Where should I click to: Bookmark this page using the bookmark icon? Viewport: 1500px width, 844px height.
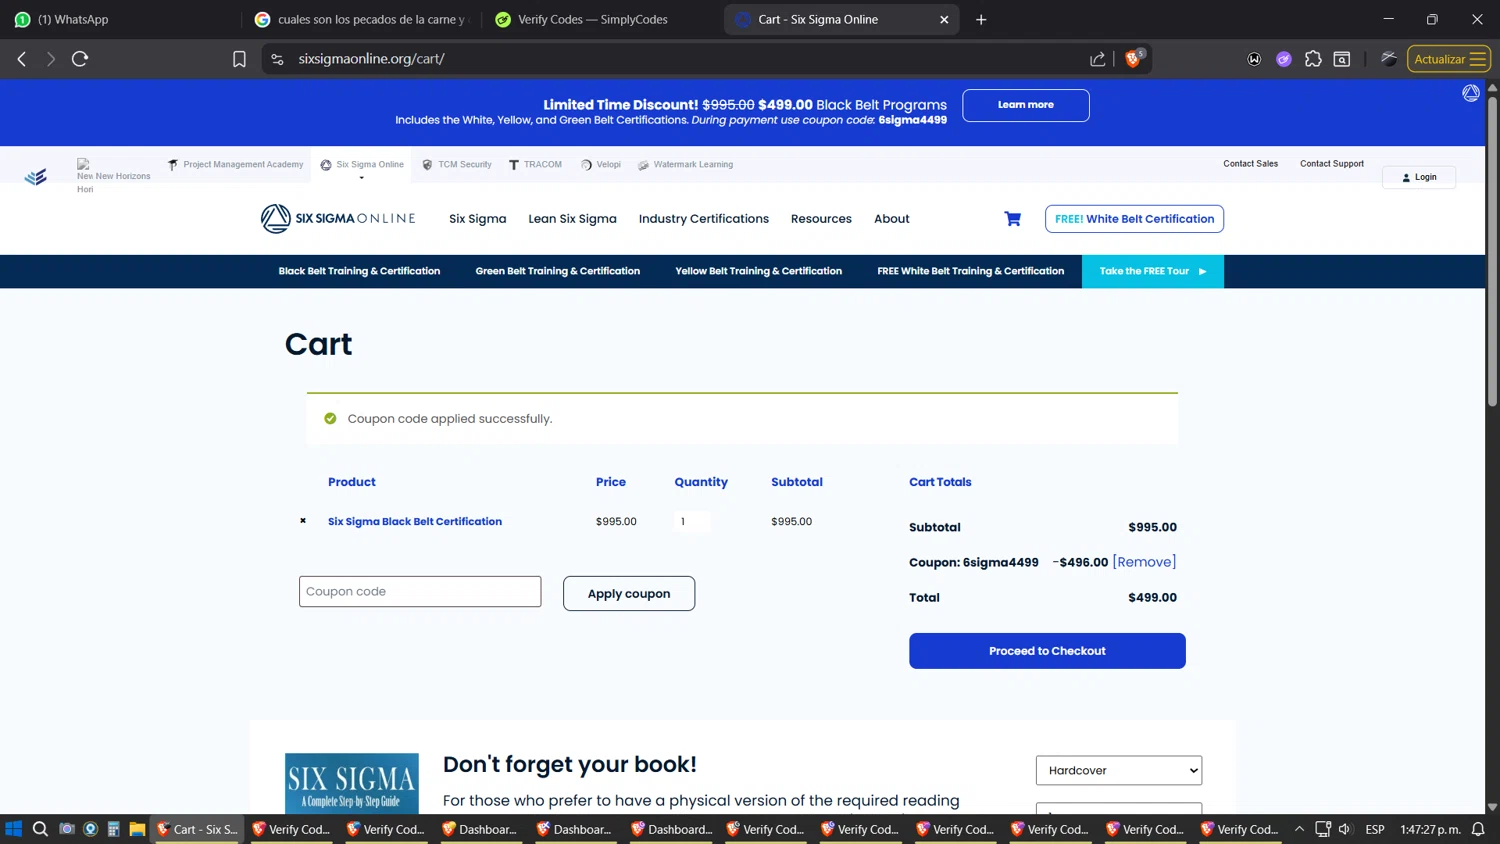(x=239, y=59)
